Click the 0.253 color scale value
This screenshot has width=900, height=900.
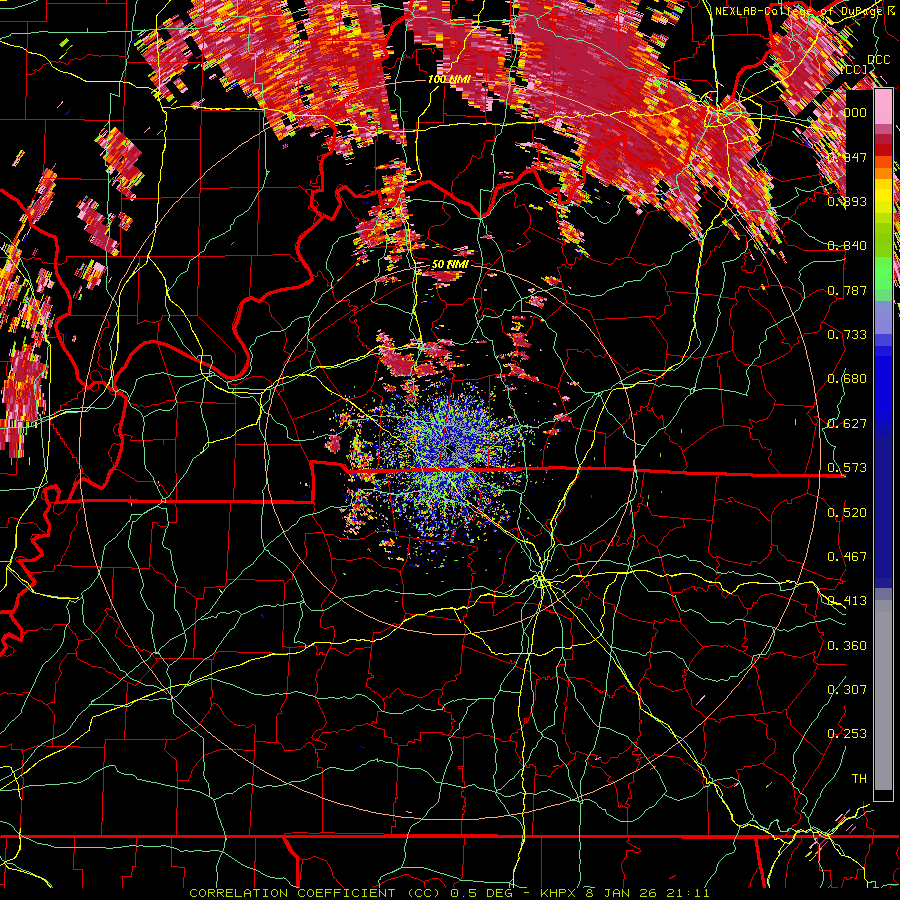(x=847, y=733)
